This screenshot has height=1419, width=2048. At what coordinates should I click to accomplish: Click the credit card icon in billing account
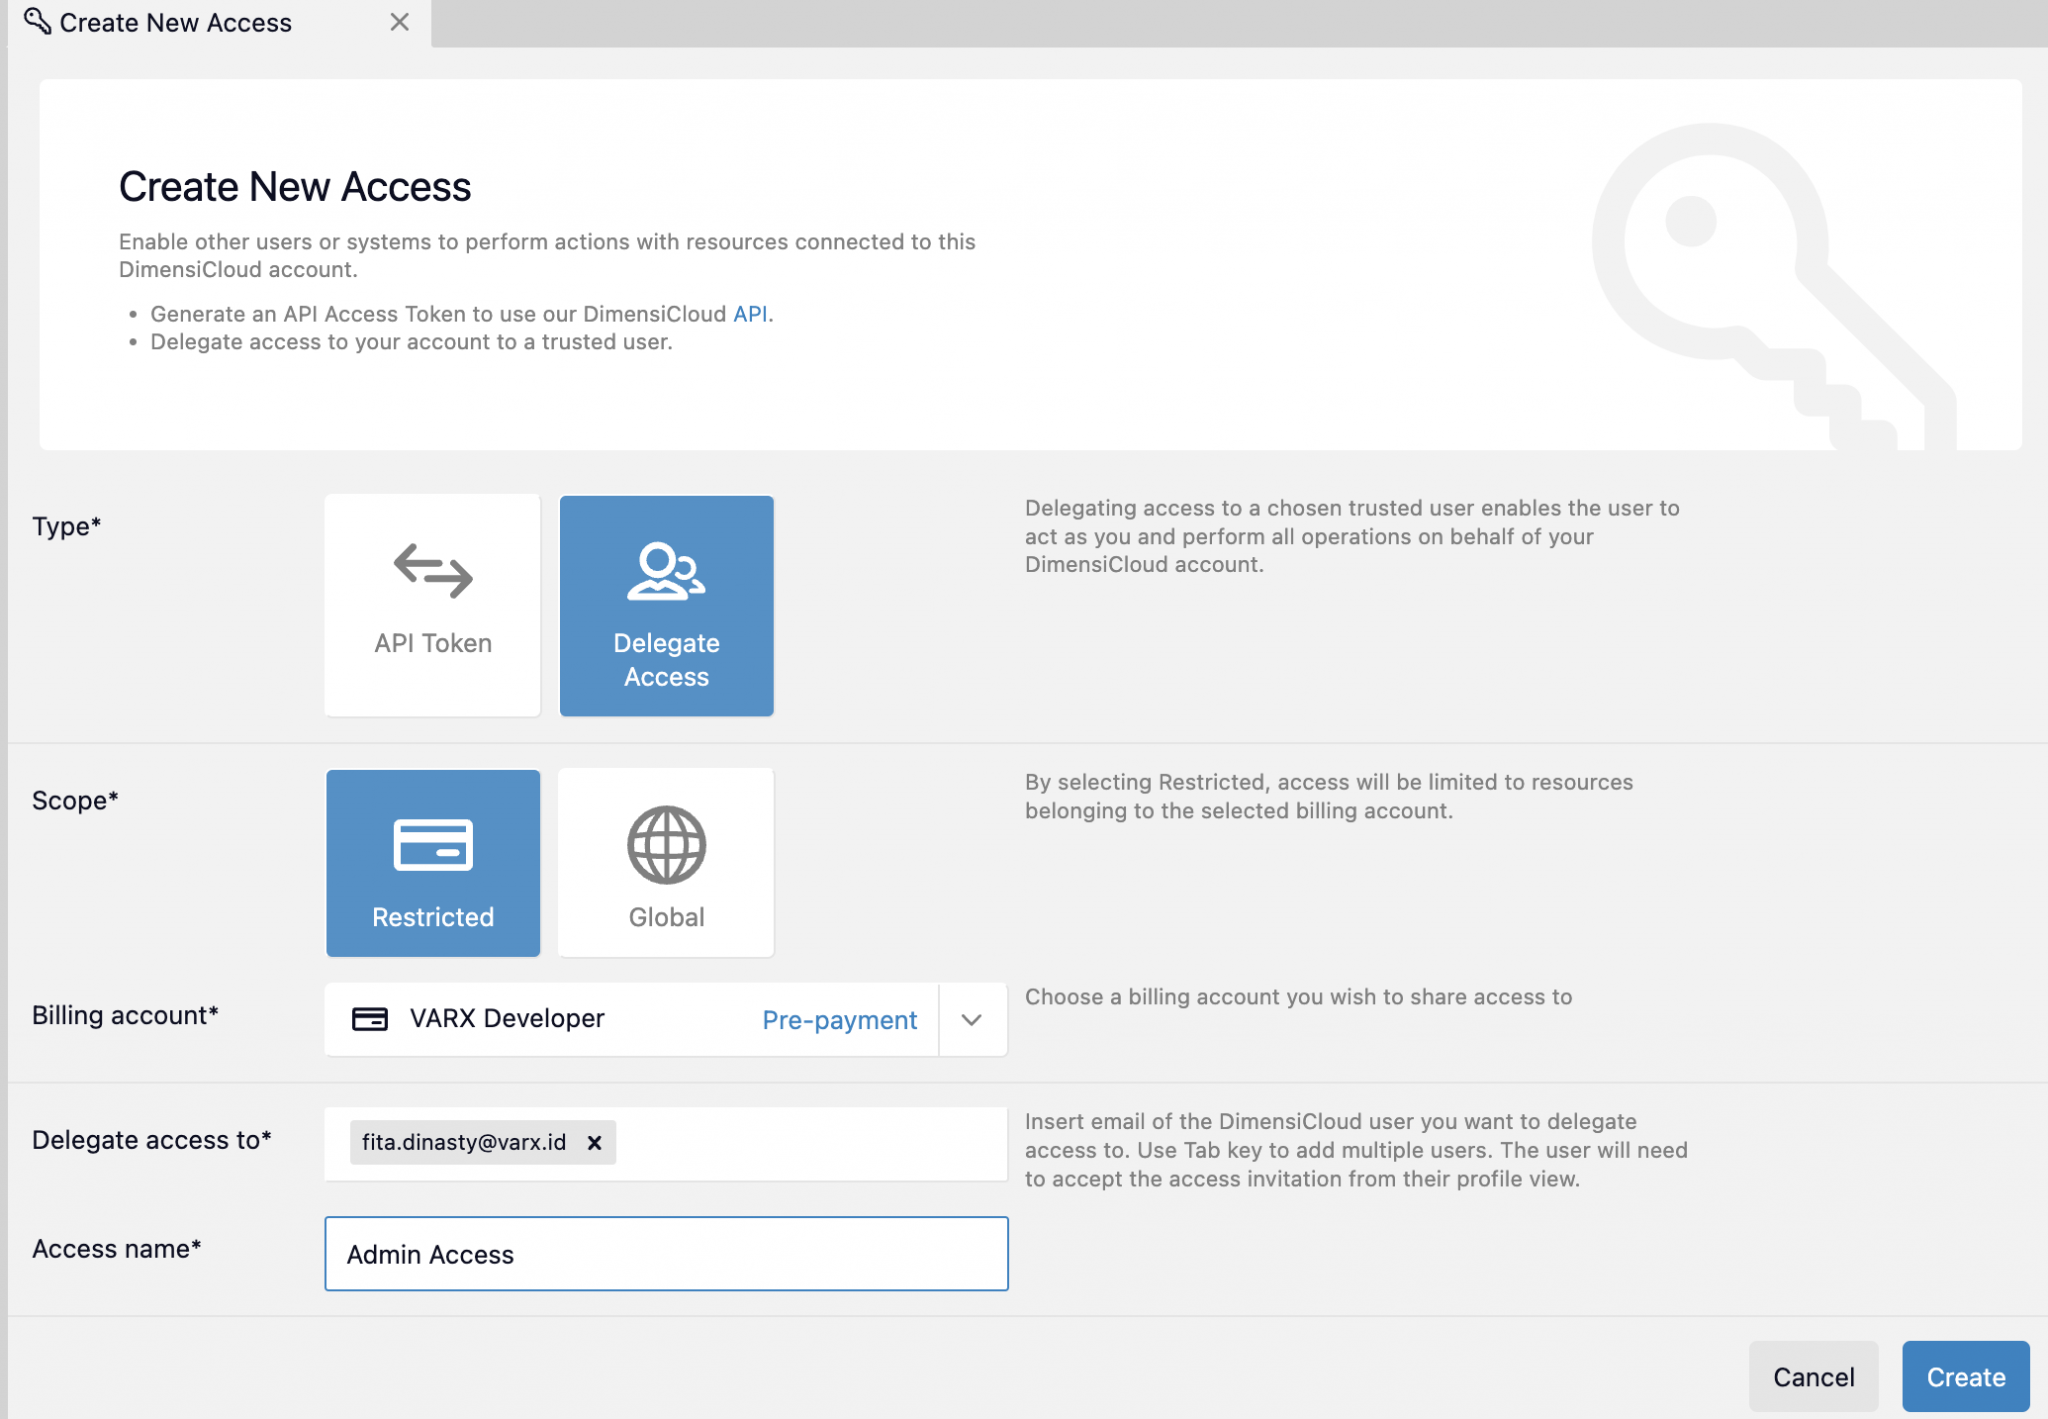369,1019
